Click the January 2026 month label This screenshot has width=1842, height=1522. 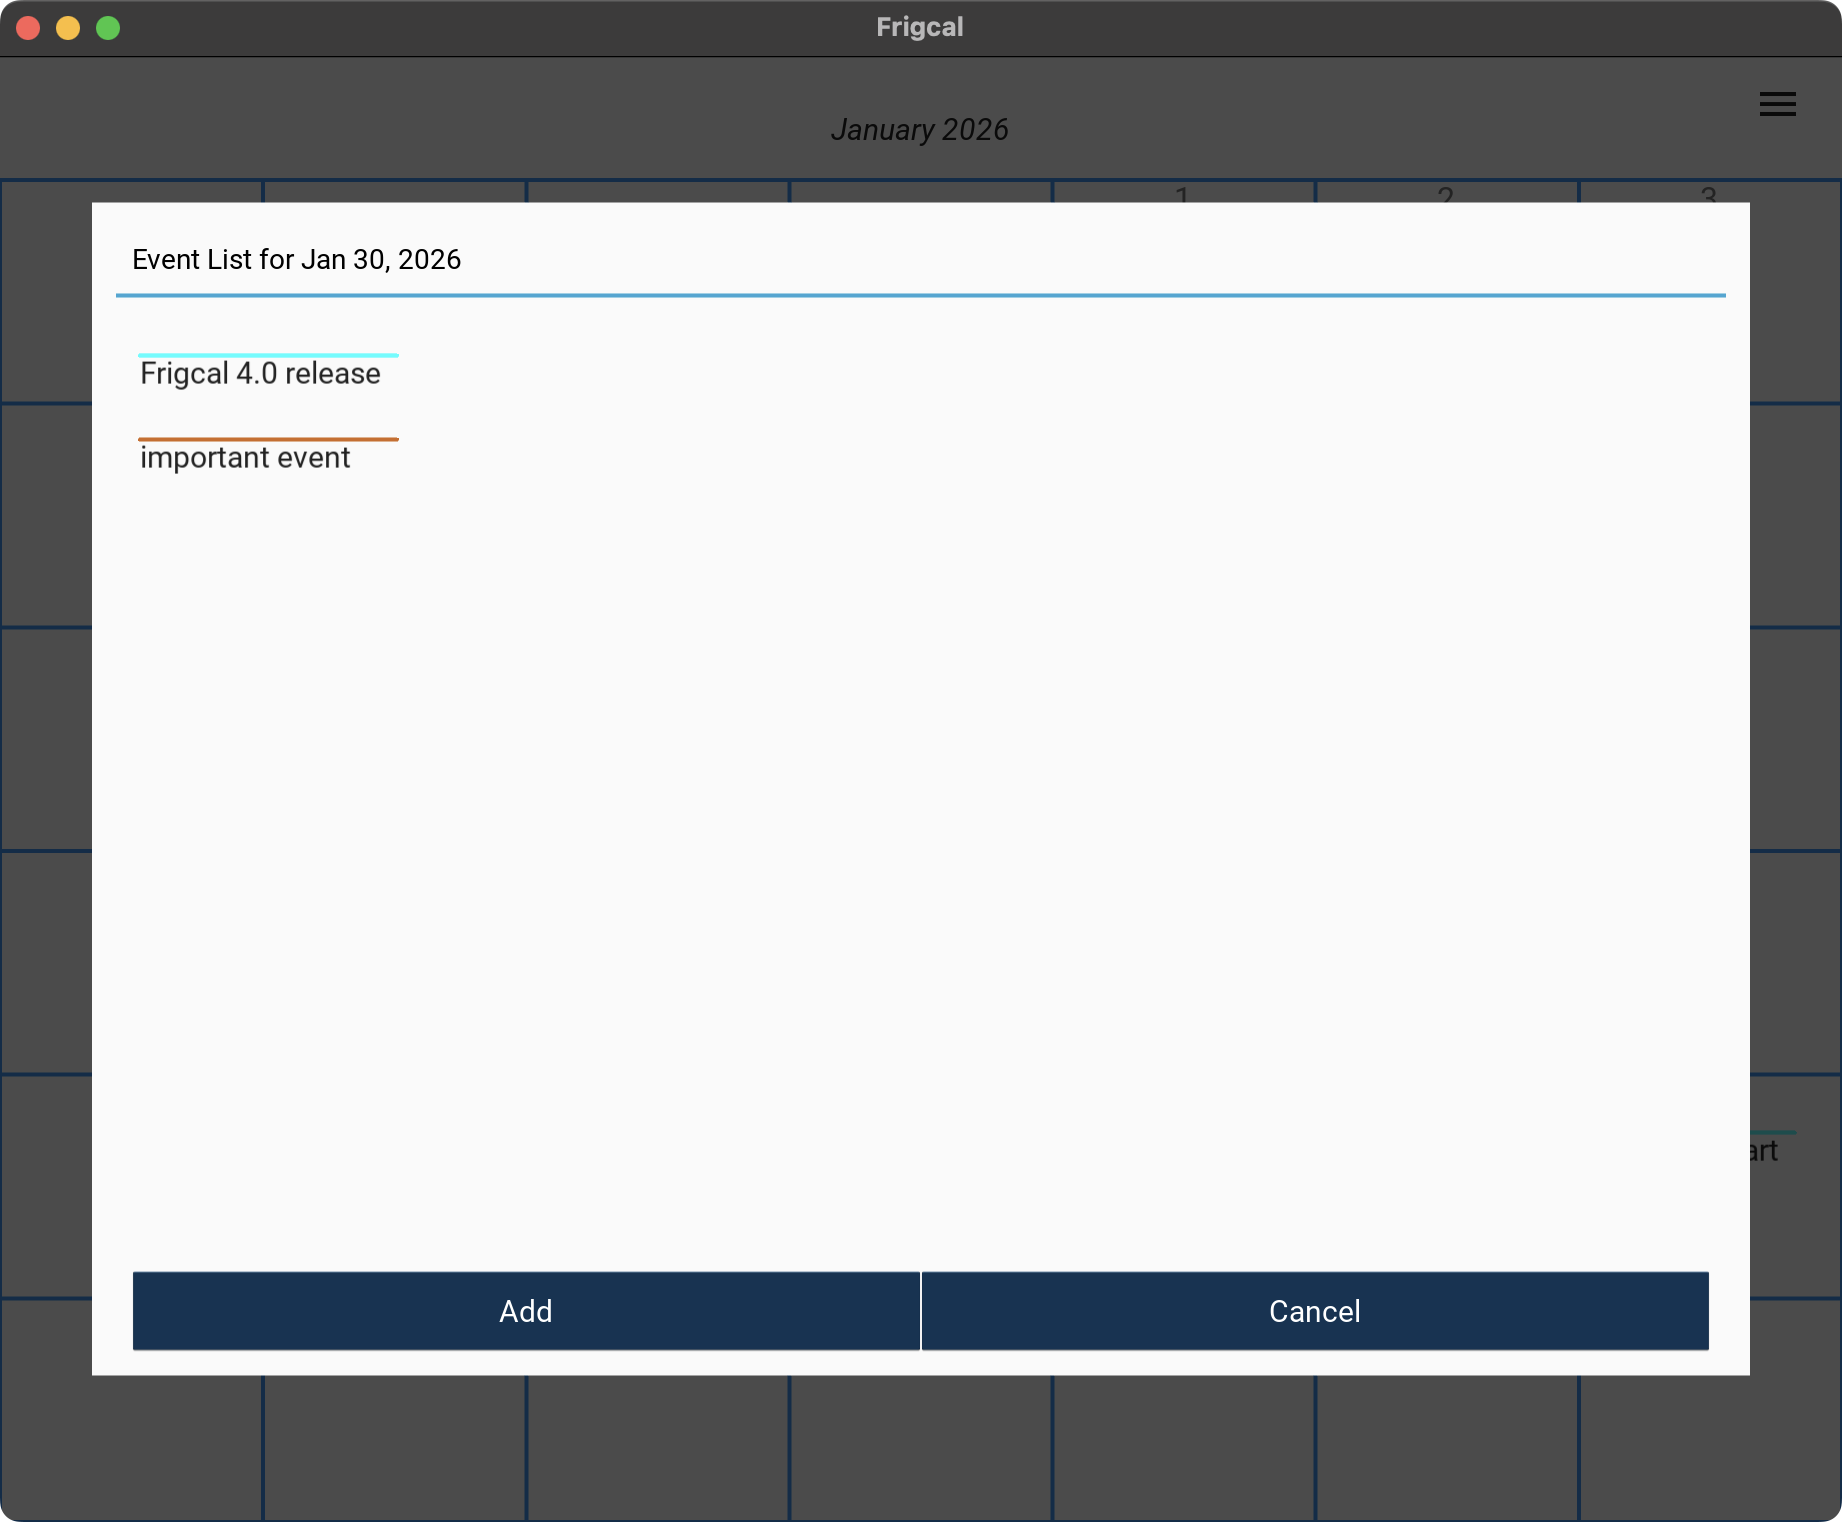(919, 130)
